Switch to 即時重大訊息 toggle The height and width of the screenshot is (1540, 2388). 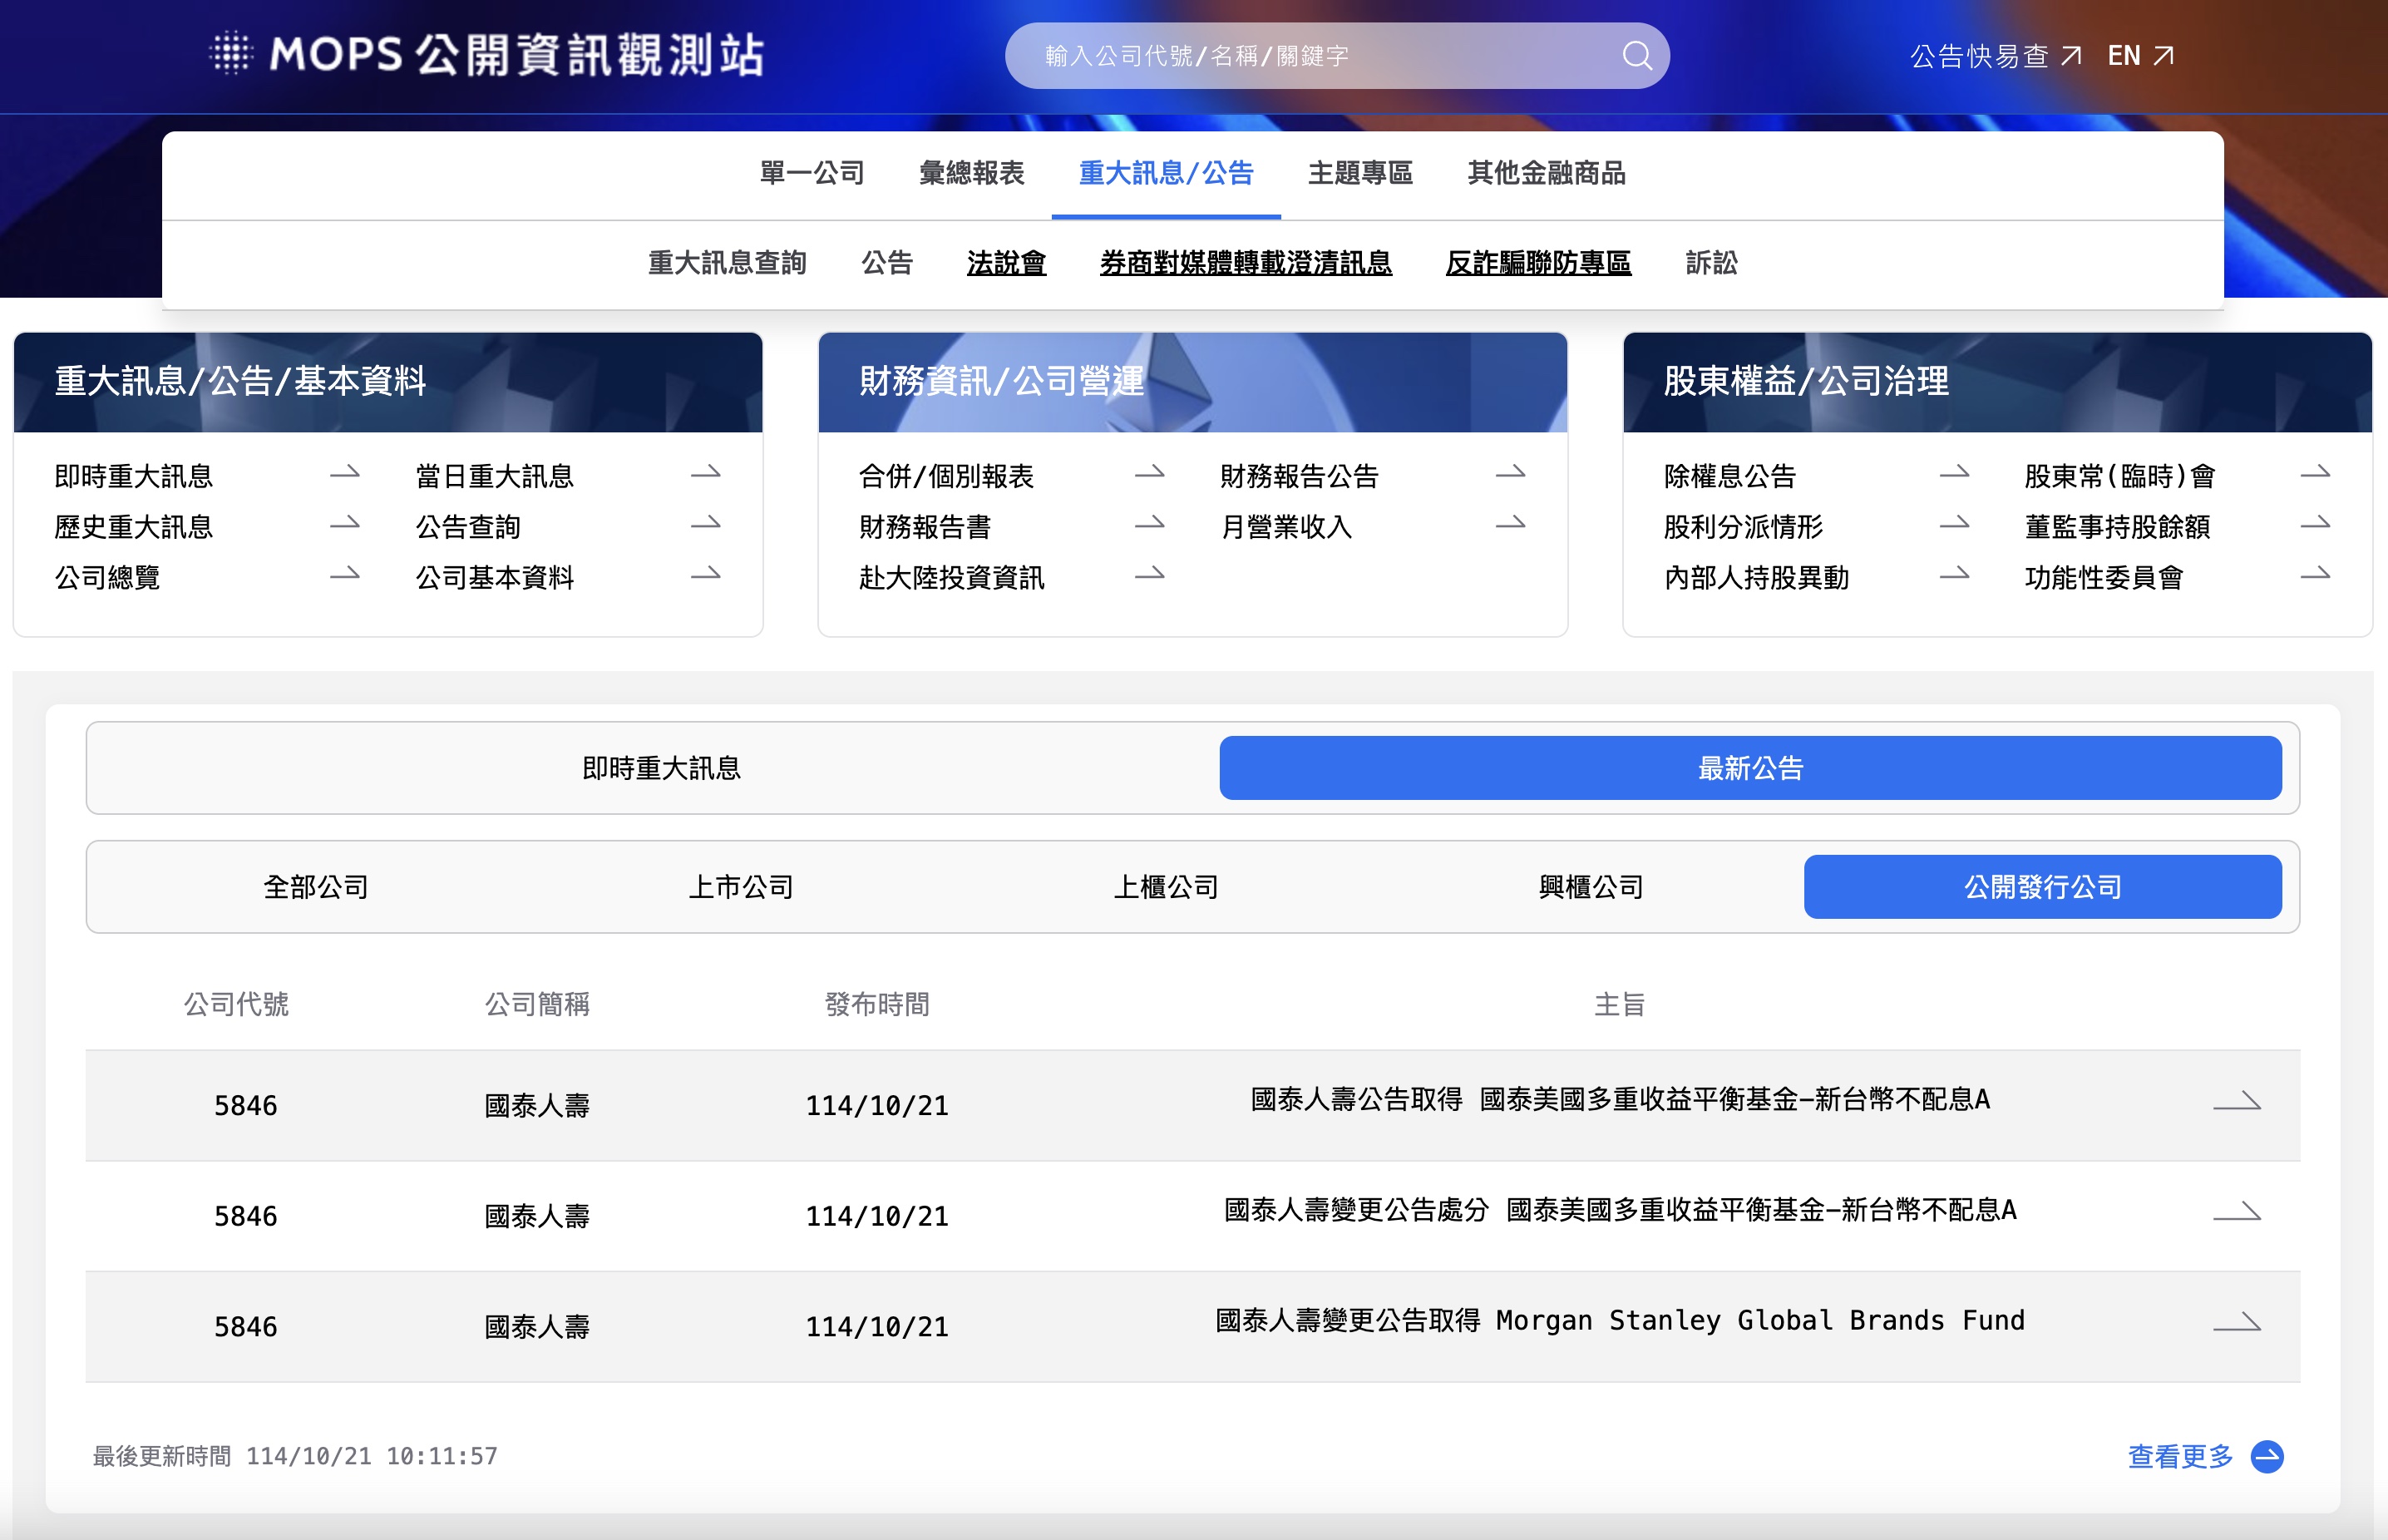pos(661,768)
